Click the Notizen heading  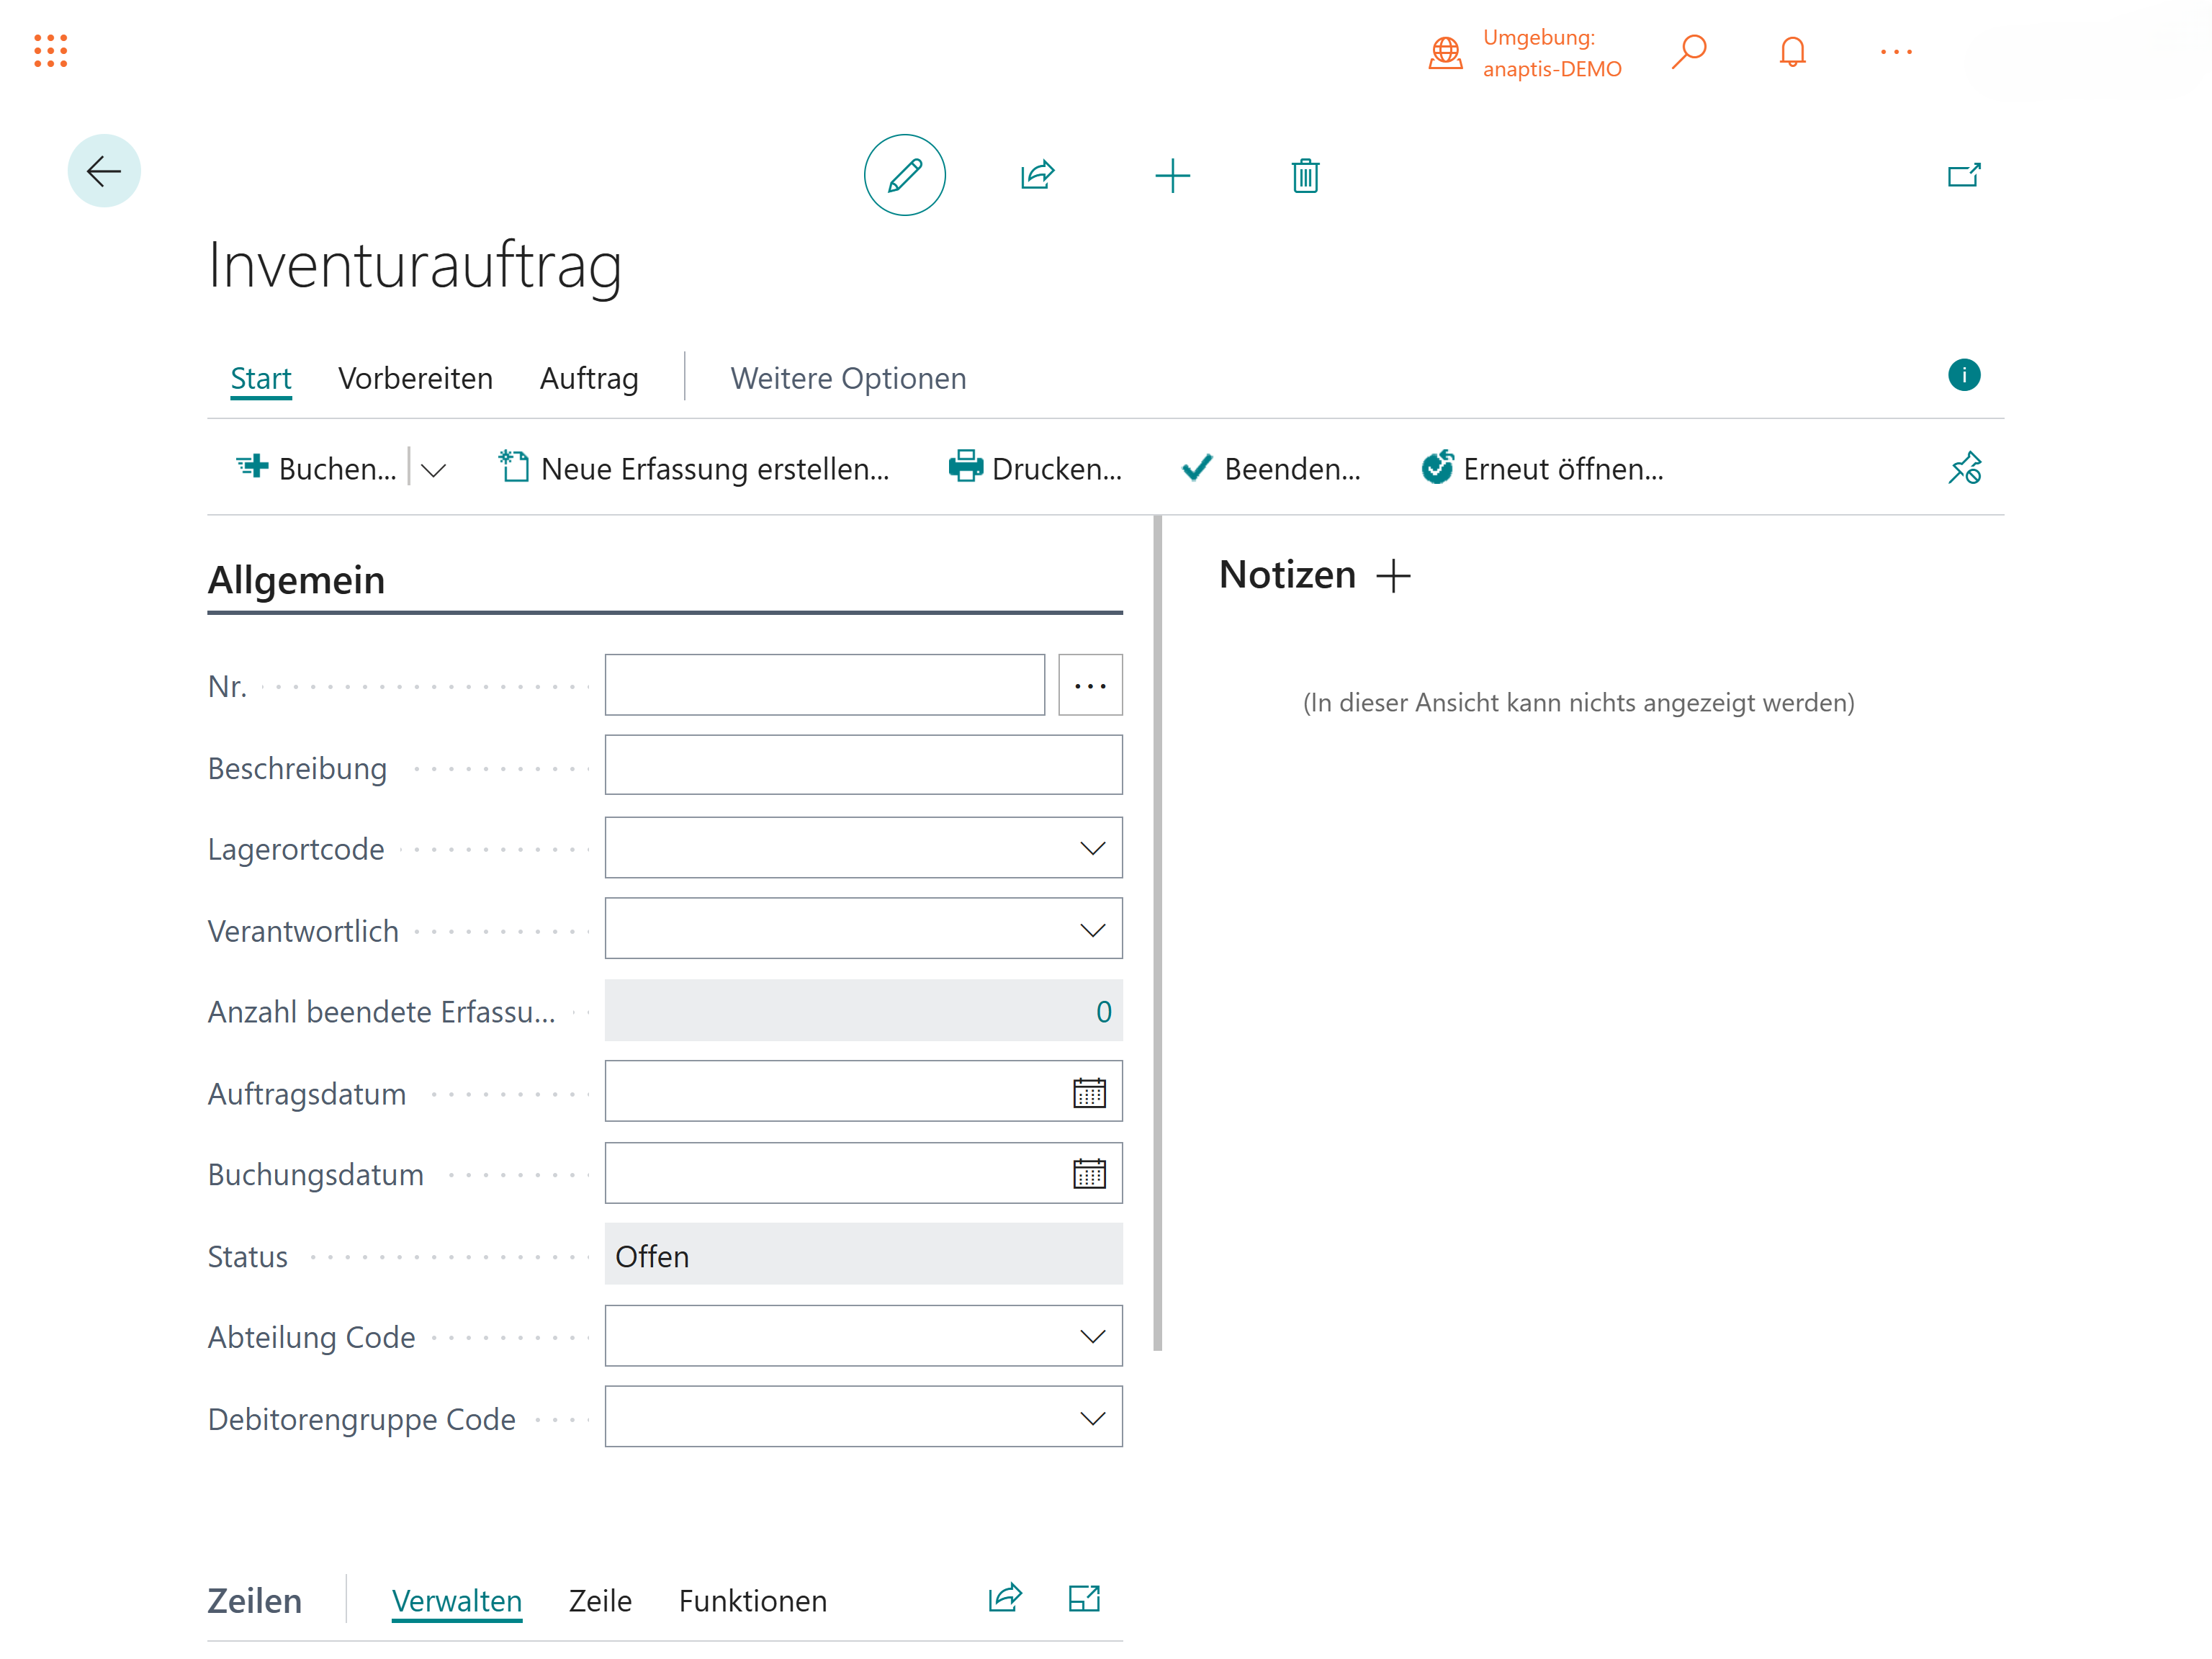coord(1287,575)
